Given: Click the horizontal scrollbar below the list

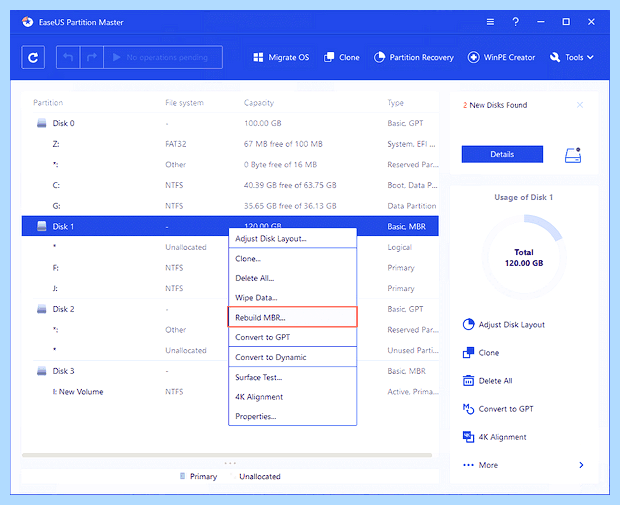Looking at the screenshot, I should click(x=227, y=455).
